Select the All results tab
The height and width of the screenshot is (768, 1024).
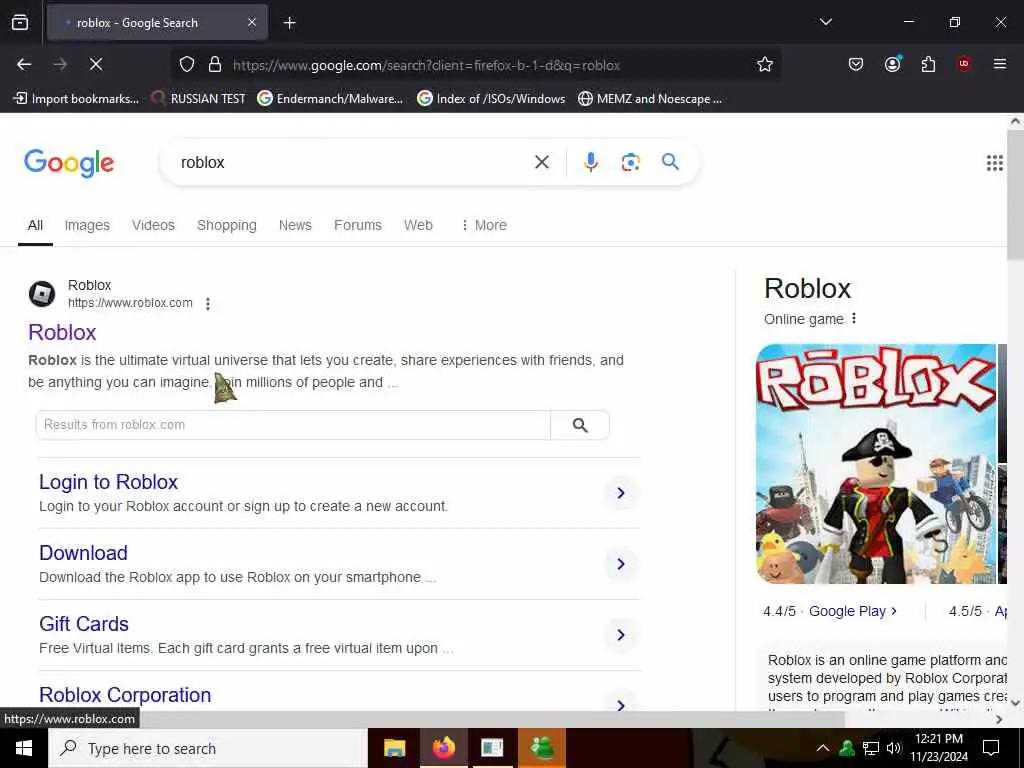click(35, 225)
